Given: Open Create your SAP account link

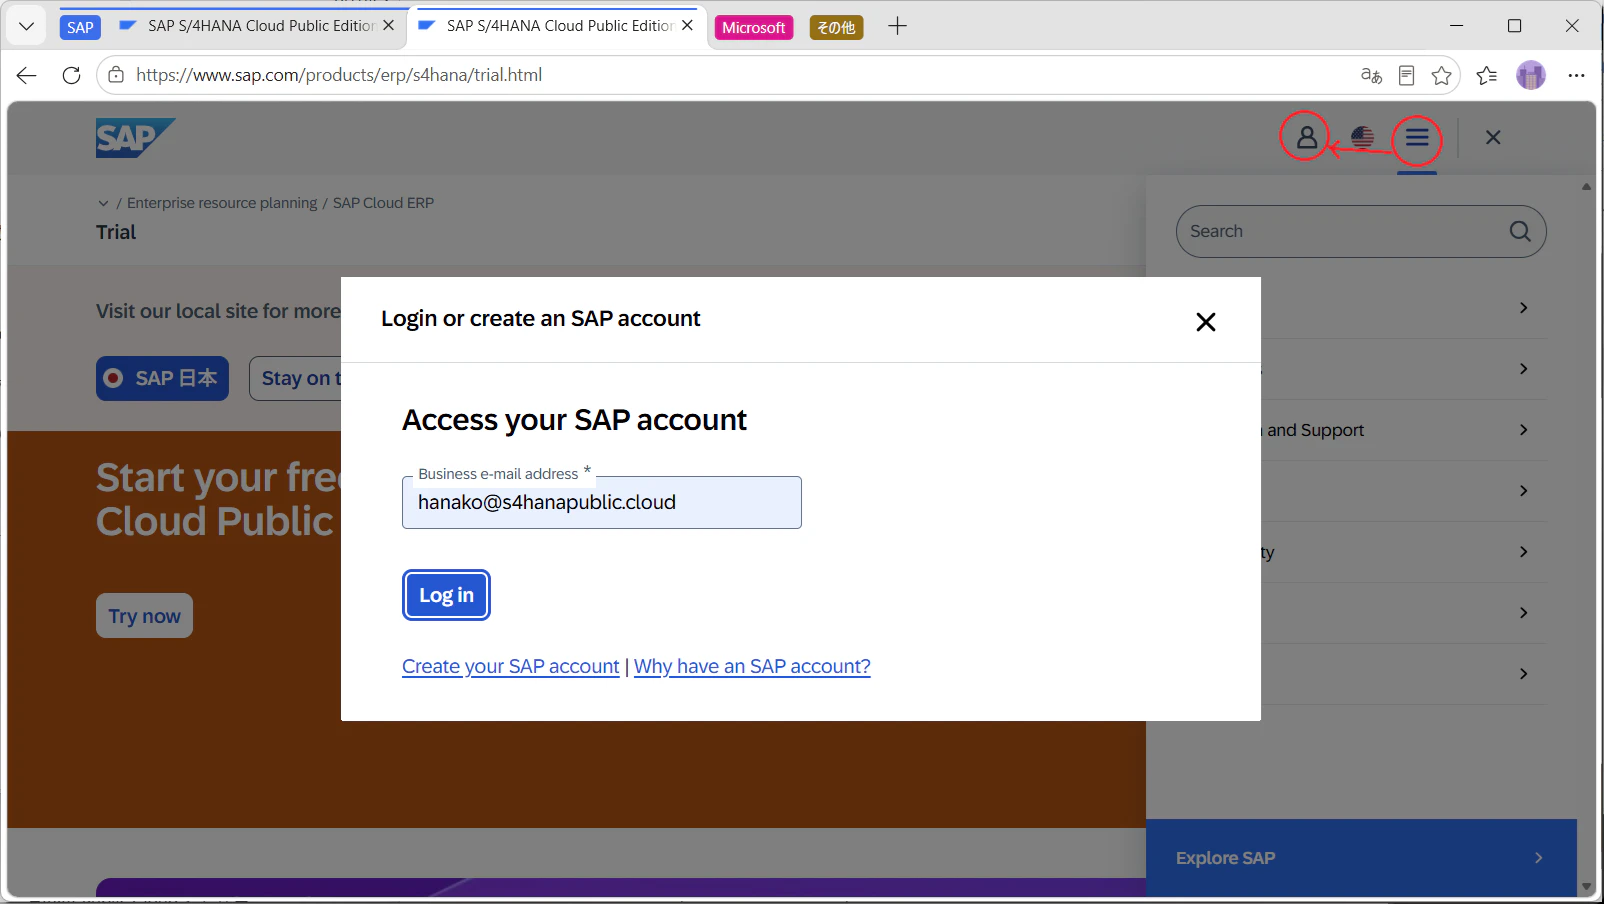Looking at the screenshot, I should (510, 666).
